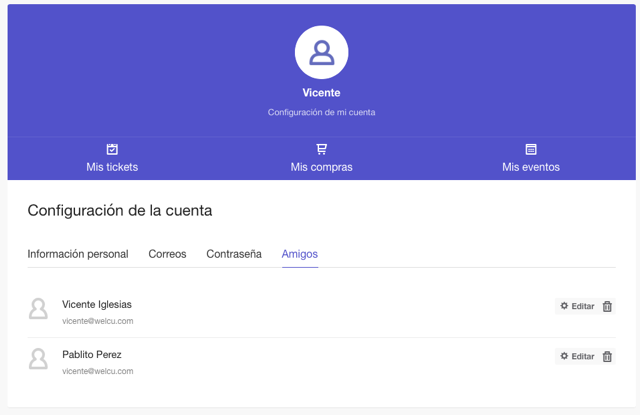Select the Amigos tab
The height and width of the screenshot is (415, 640).
click(x=300, y=254)
